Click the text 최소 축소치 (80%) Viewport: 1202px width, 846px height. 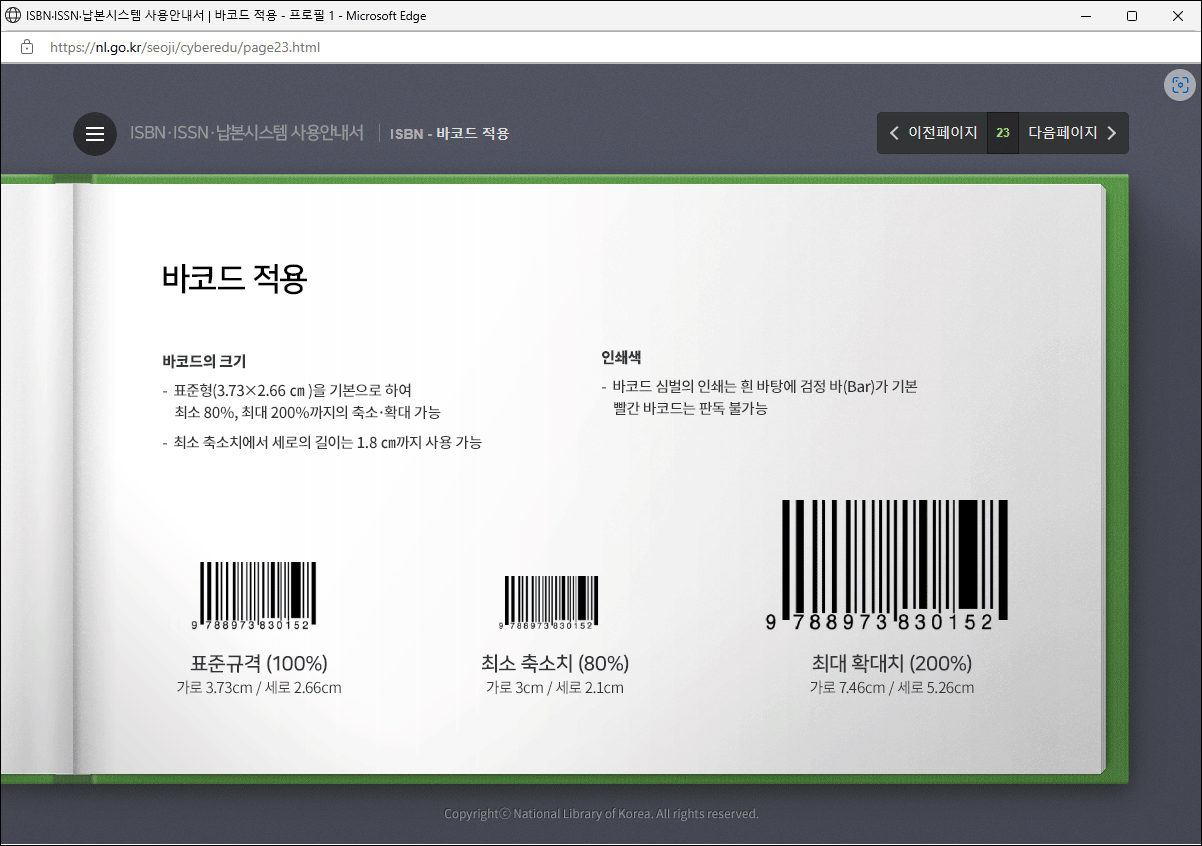pos(555,663)
